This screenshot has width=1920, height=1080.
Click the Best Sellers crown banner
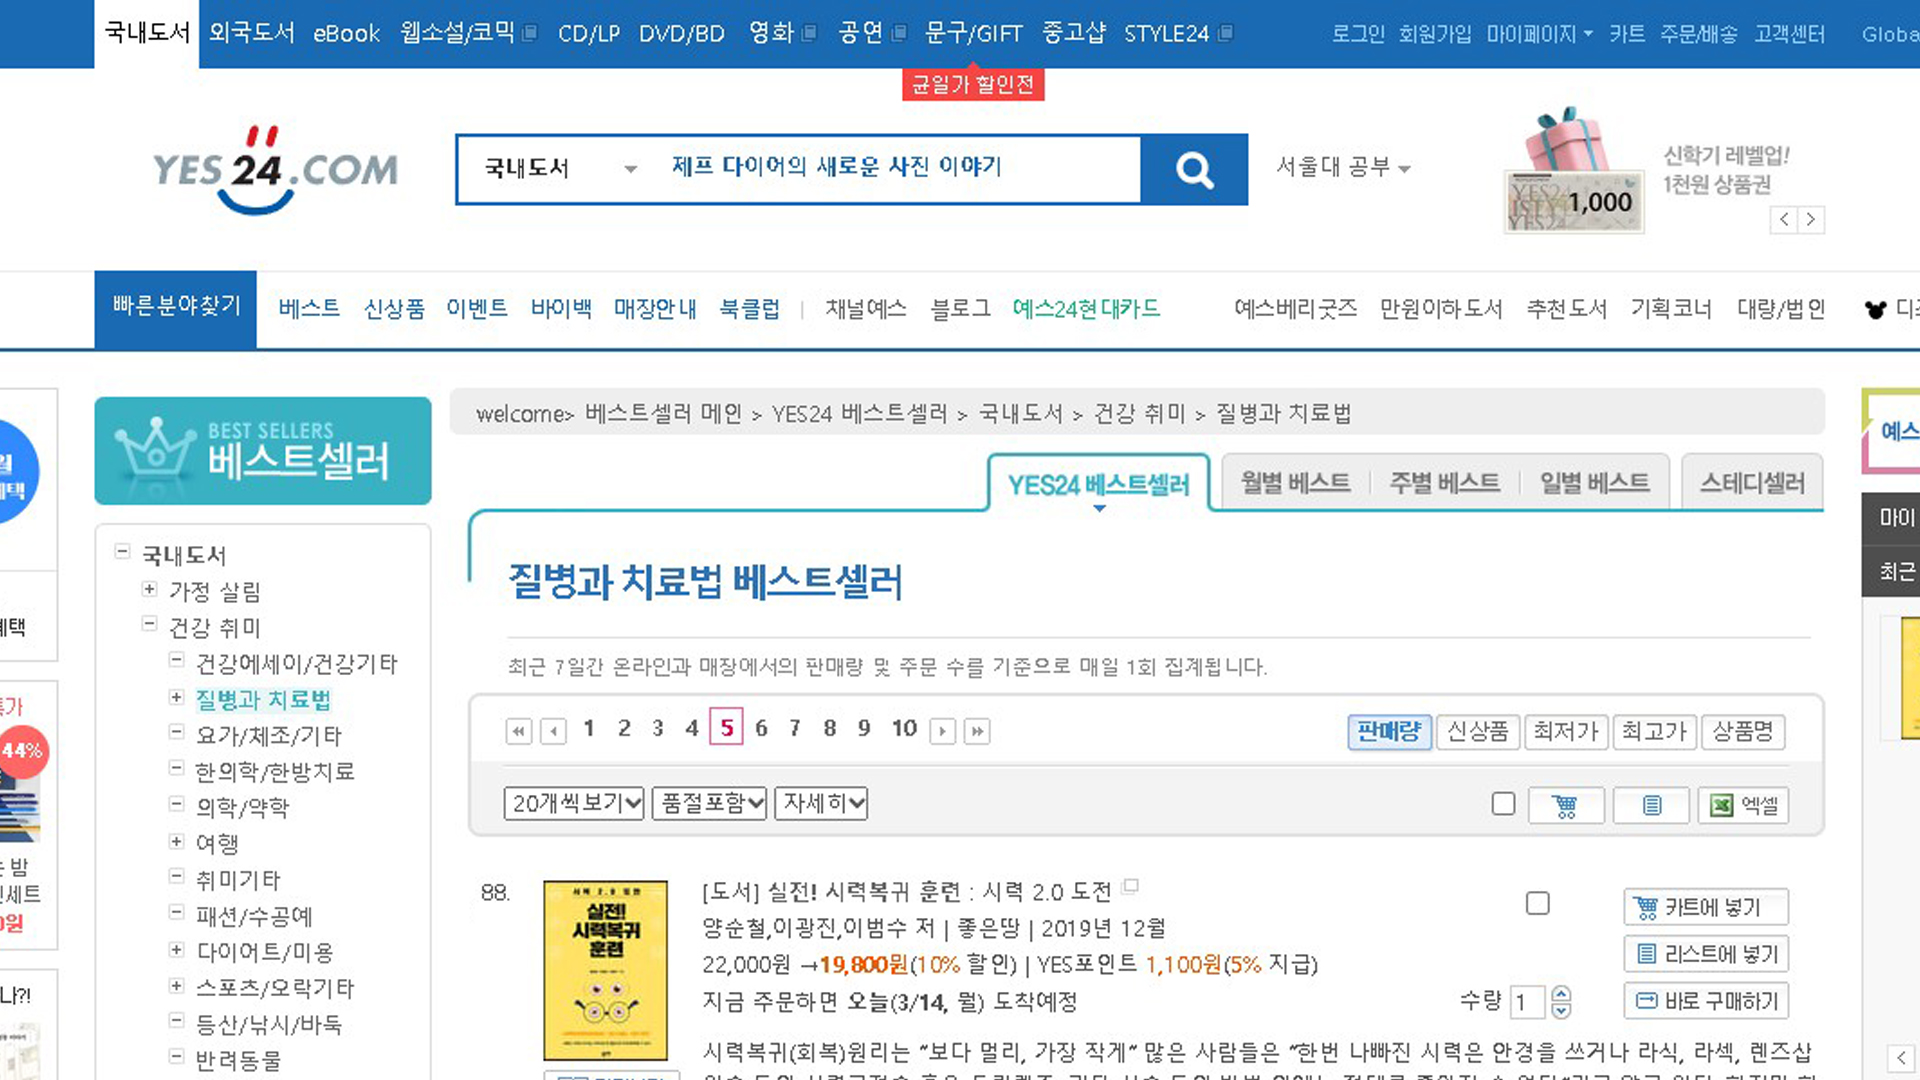(x=263, y=451)
